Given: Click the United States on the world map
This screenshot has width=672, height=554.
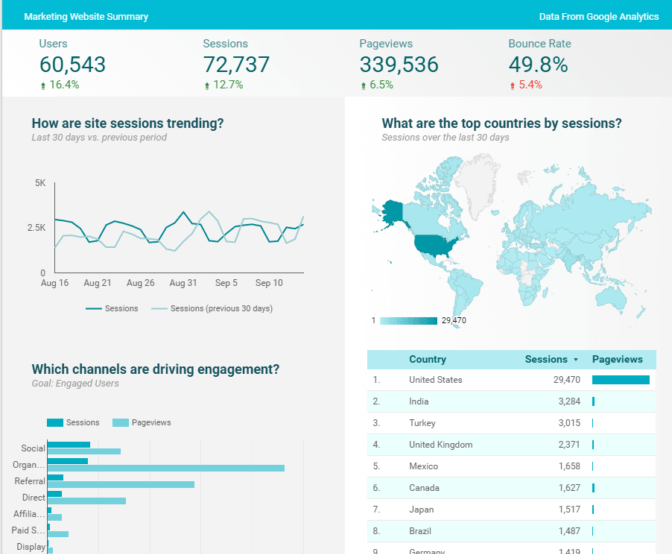Looking at the screenshot, I should point(434,245).
